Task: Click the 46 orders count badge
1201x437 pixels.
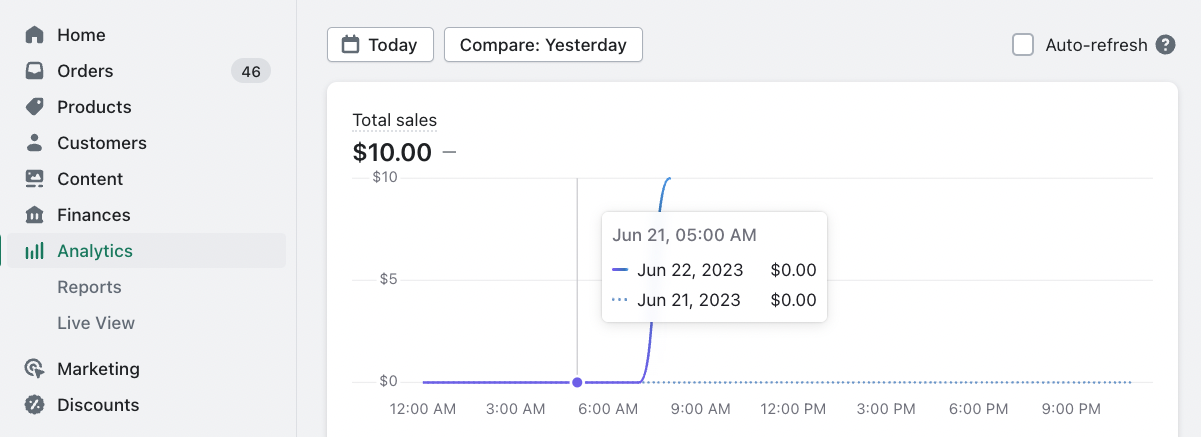Action: tap(251, 71)
